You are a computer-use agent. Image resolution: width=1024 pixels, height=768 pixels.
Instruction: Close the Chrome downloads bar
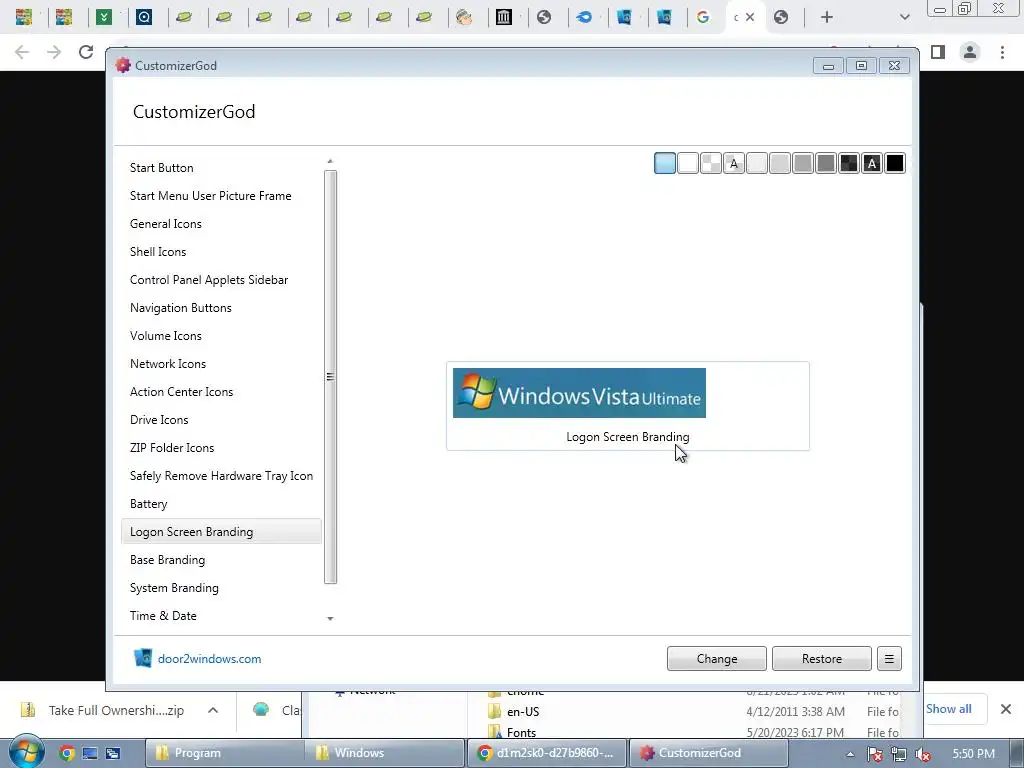pos(1006,709)
